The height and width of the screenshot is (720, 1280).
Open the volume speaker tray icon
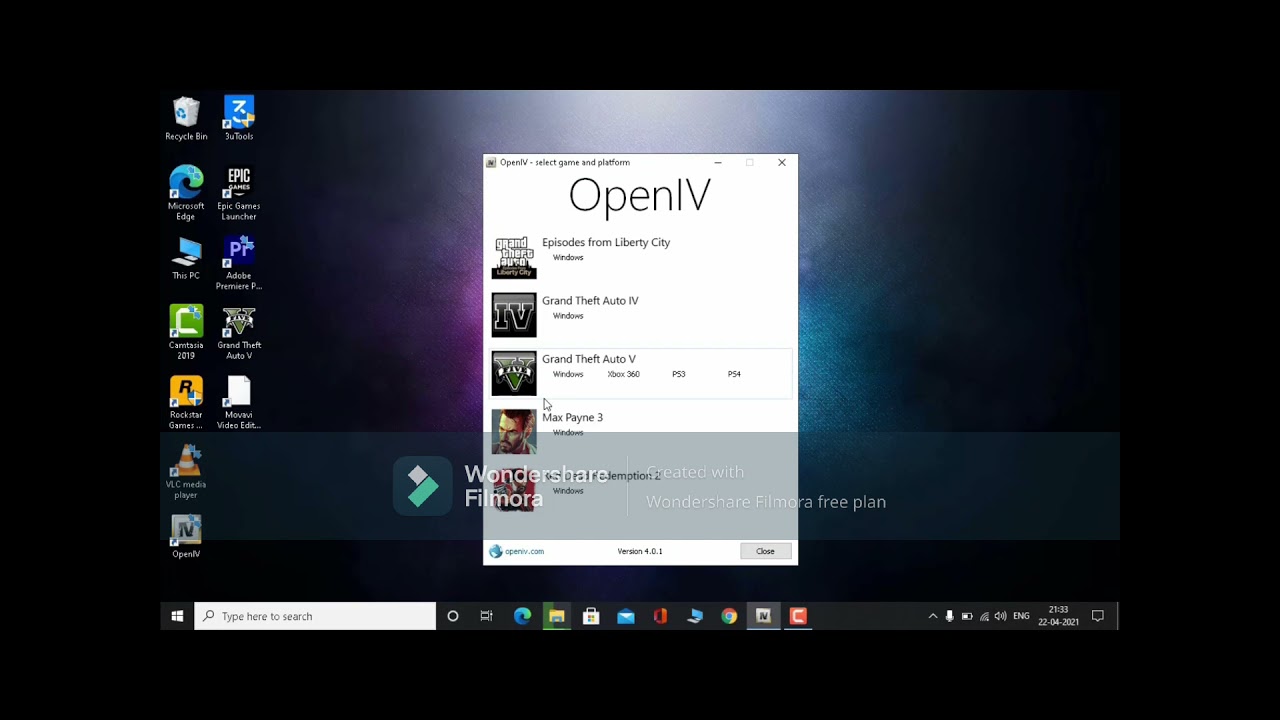pyautogui.click(x=1001, y=616)
